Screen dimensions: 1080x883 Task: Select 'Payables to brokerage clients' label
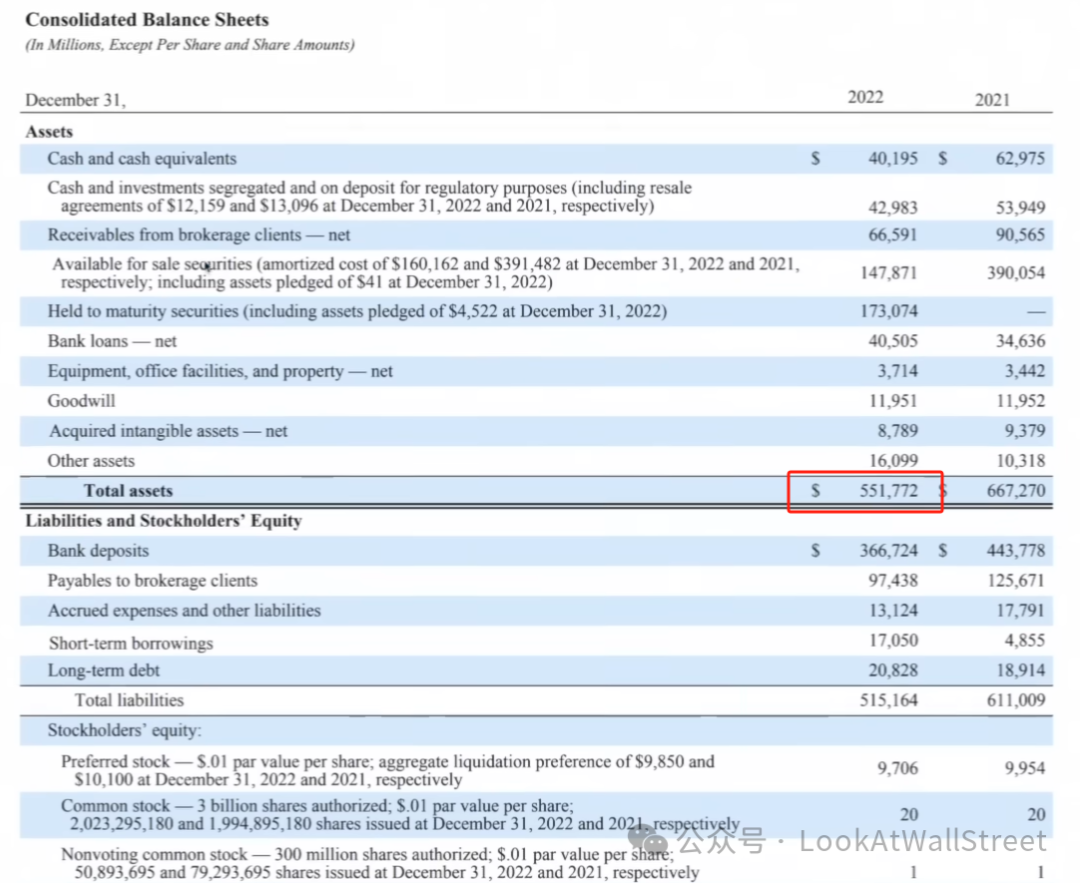tap(152, 581)
